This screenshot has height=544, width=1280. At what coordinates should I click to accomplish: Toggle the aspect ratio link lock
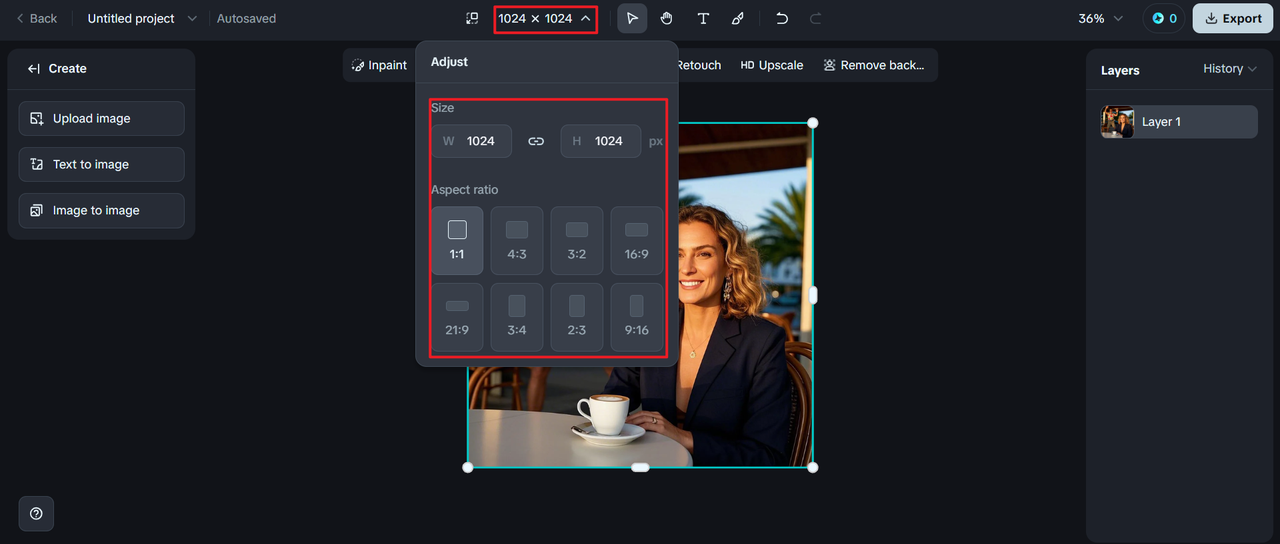coord(536,141)
